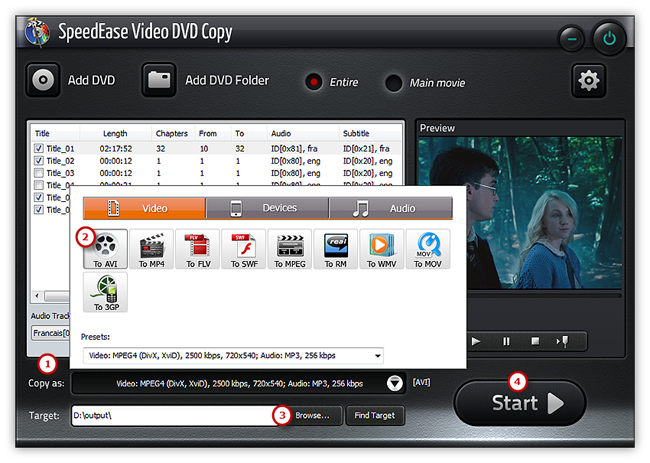Select the Title_03 row name

tap(60, 173)
